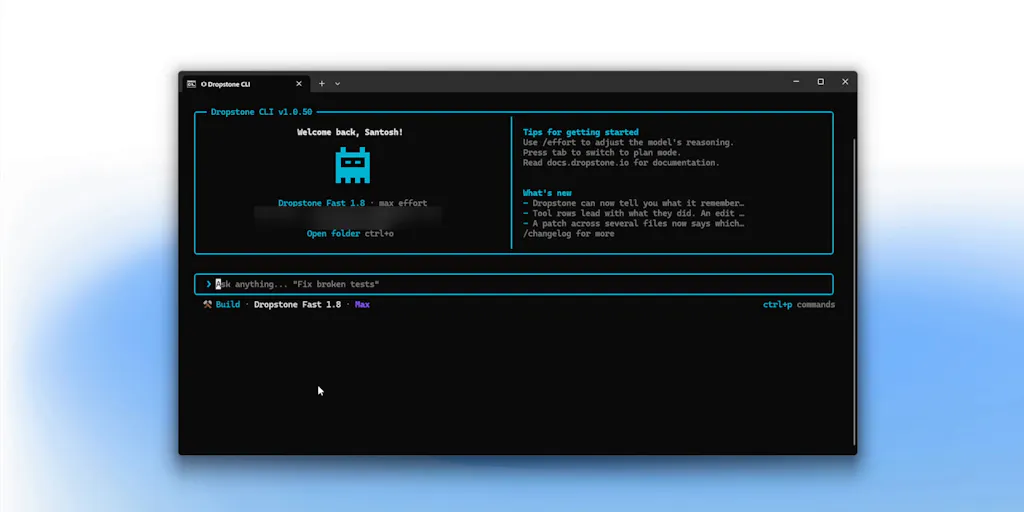
Task: Click the ctrl+p commands hint
Action: pyautogui.click(x=799, y=304)
